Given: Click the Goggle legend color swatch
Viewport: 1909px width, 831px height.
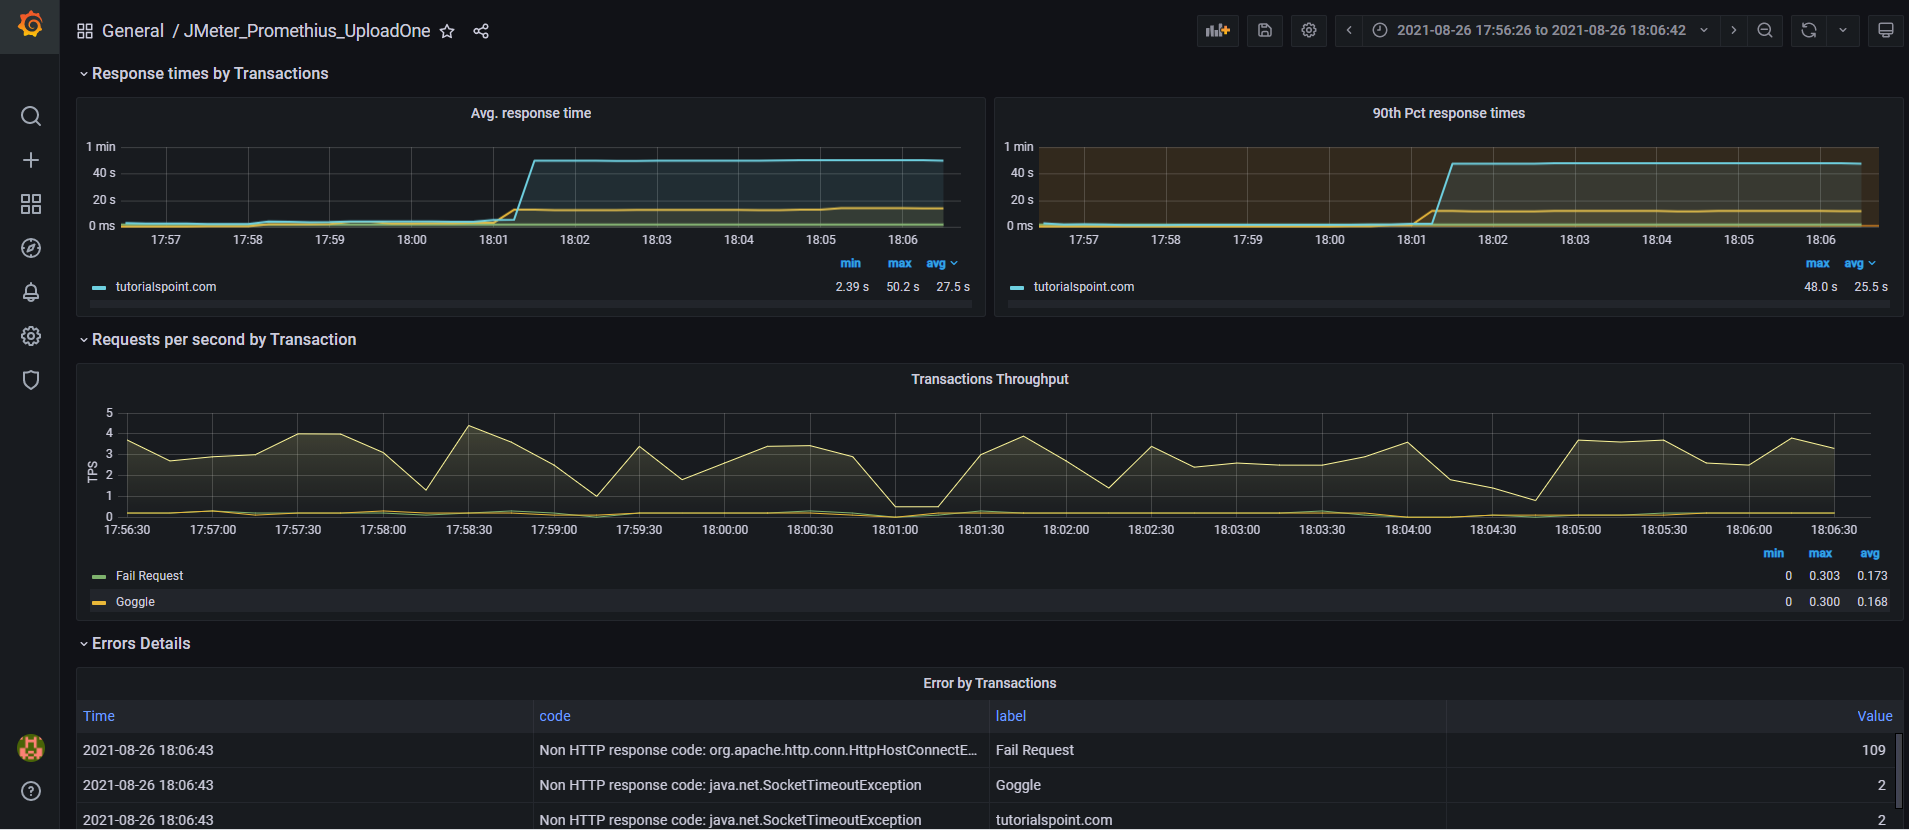Looking at the screenshot, I should pyautogui.click(x=99, y=603).
